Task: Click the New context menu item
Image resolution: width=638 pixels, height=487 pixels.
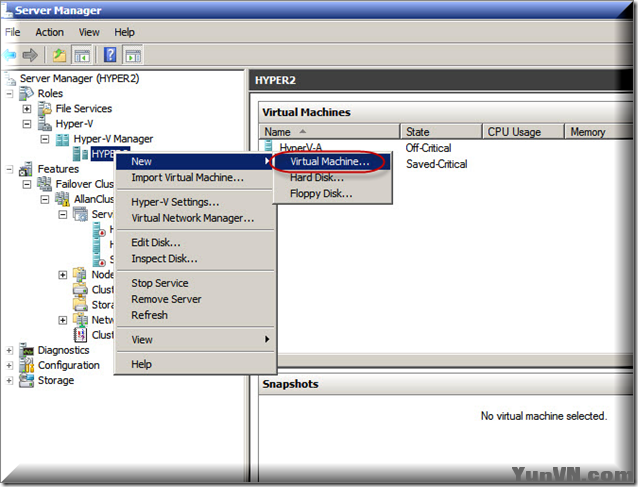Action: (x=195, y=162)
